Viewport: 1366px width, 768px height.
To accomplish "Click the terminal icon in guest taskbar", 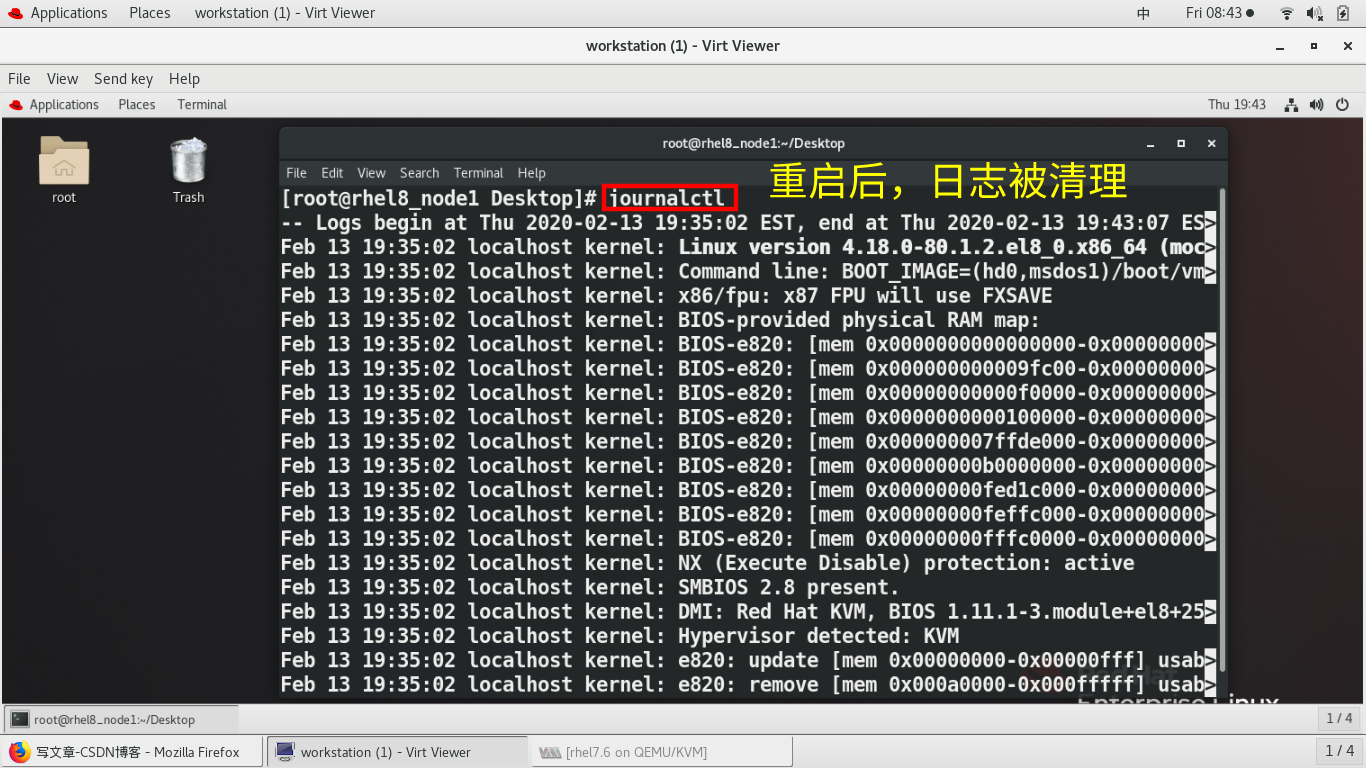I will [x=20, y=719].
